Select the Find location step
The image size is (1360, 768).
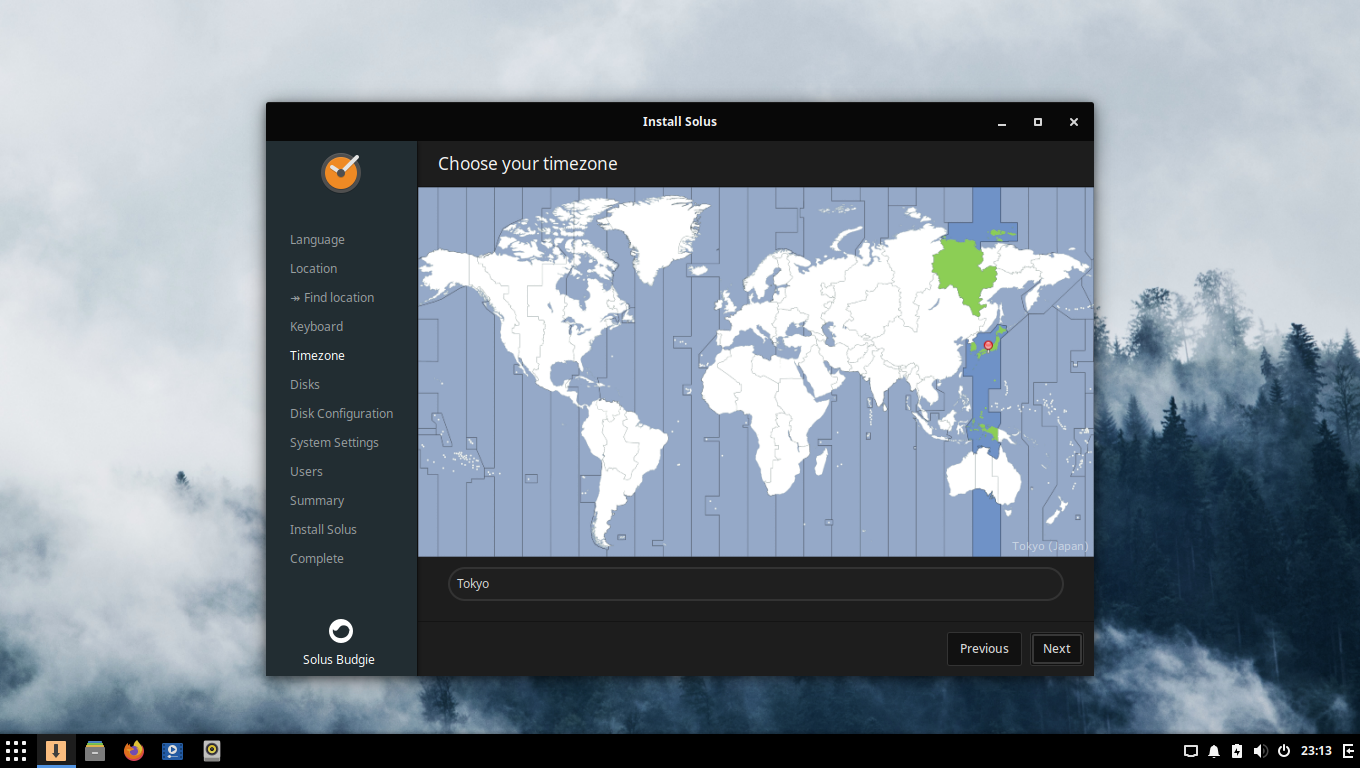click(x=332, y=298)
